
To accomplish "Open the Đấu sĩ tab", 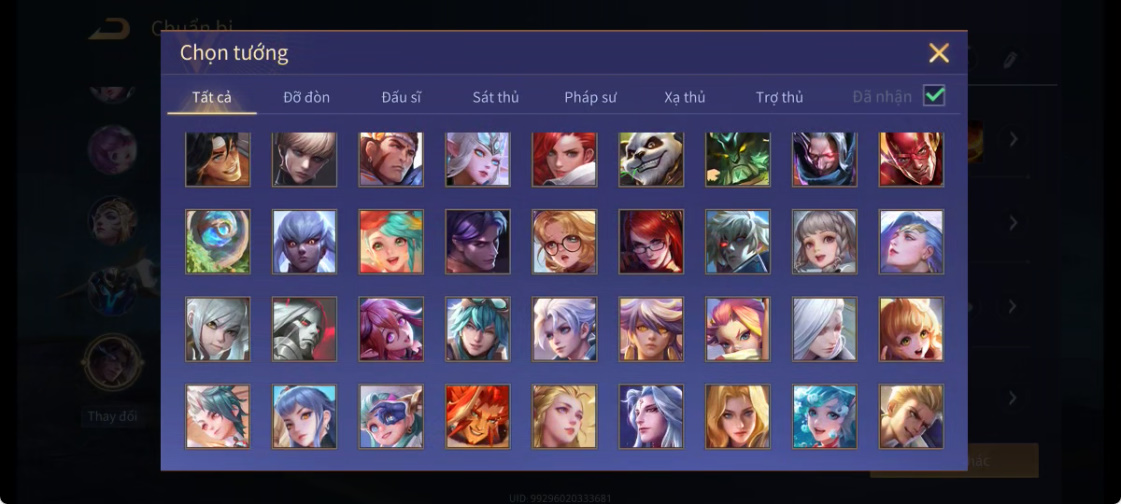I will point(401,97).
